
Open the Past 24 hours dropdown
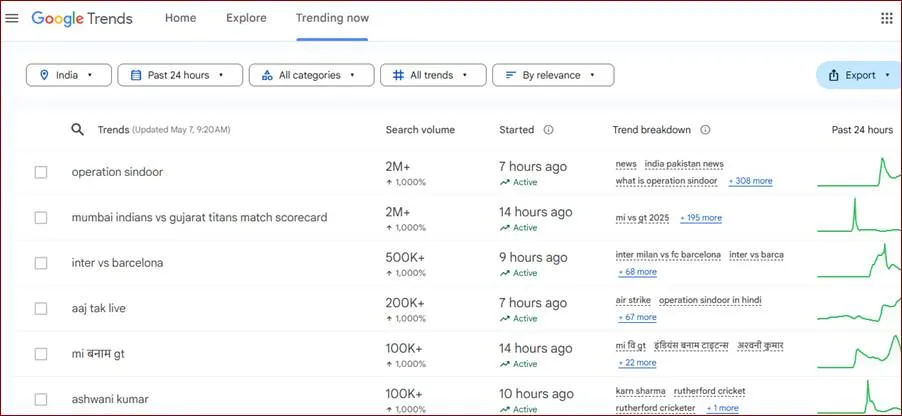pyautogui.click(x=180, y=75)
